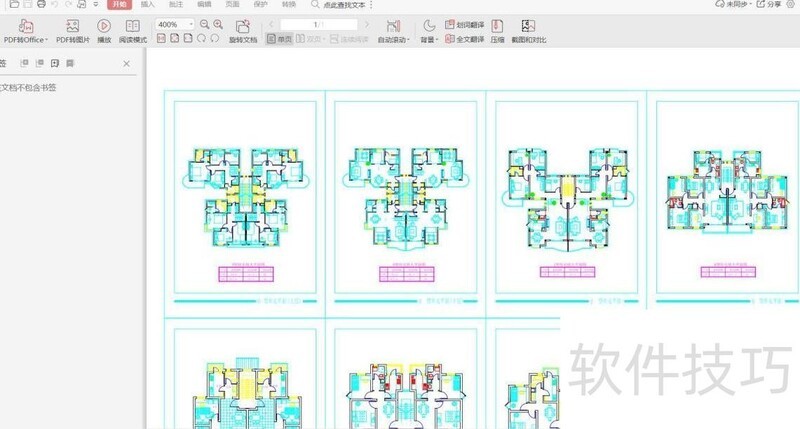Open 背景 background dropdown
The image size is (800, 429).
(429, 31)
